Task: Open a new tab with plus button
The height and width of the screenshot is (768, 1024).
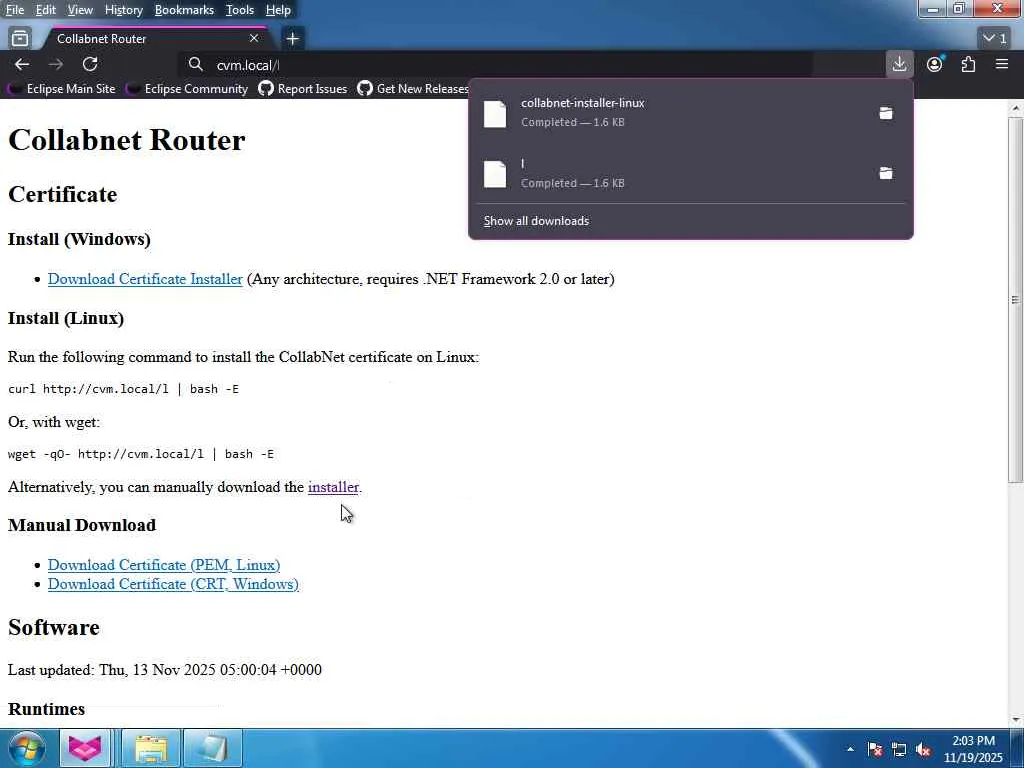Action: click(x=293, y=39)
